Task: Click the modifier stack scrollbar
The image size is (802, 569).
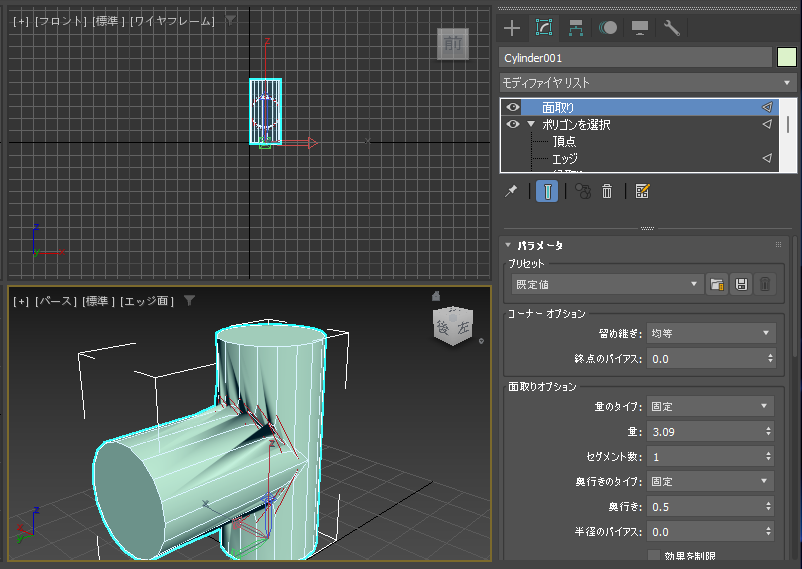Action: click(788, 124)
